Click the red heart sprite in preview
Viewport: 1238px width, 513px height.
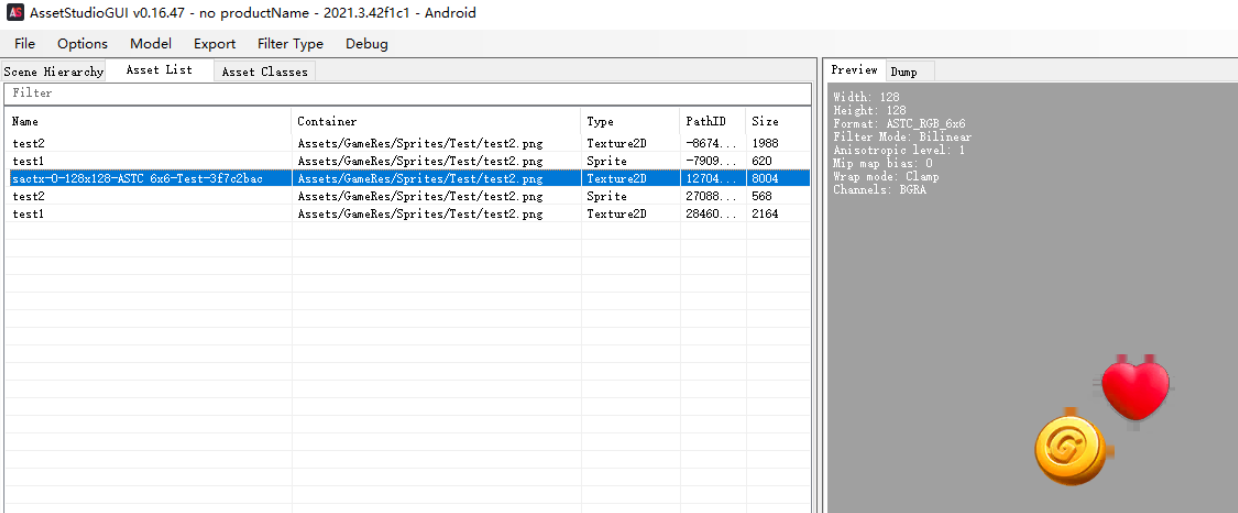(x=1136, y=390)
